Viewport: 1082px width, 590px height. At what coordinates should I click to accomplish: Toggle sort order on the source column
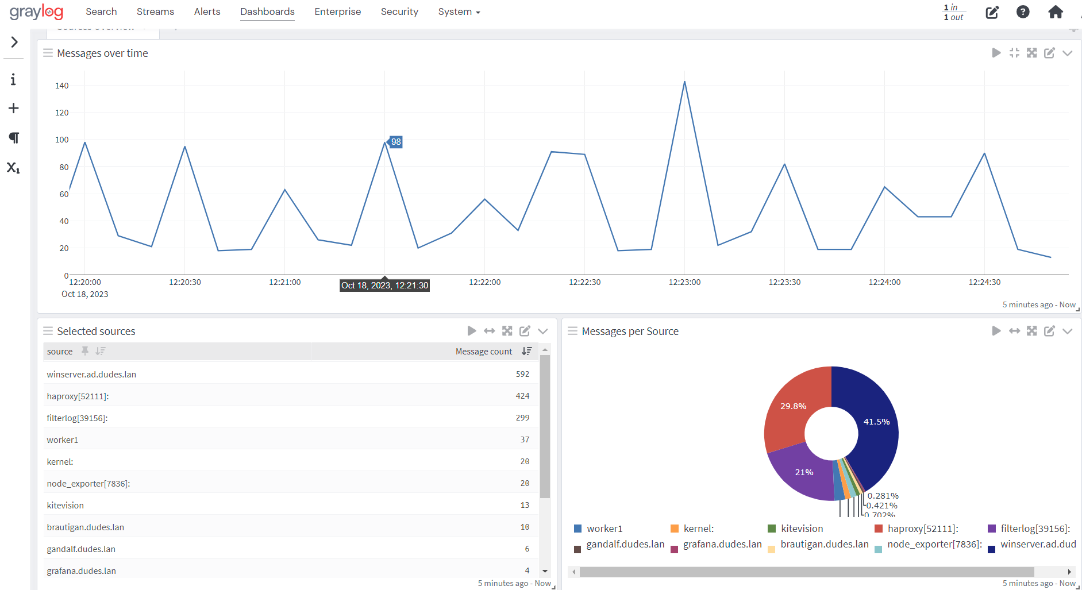100,351
